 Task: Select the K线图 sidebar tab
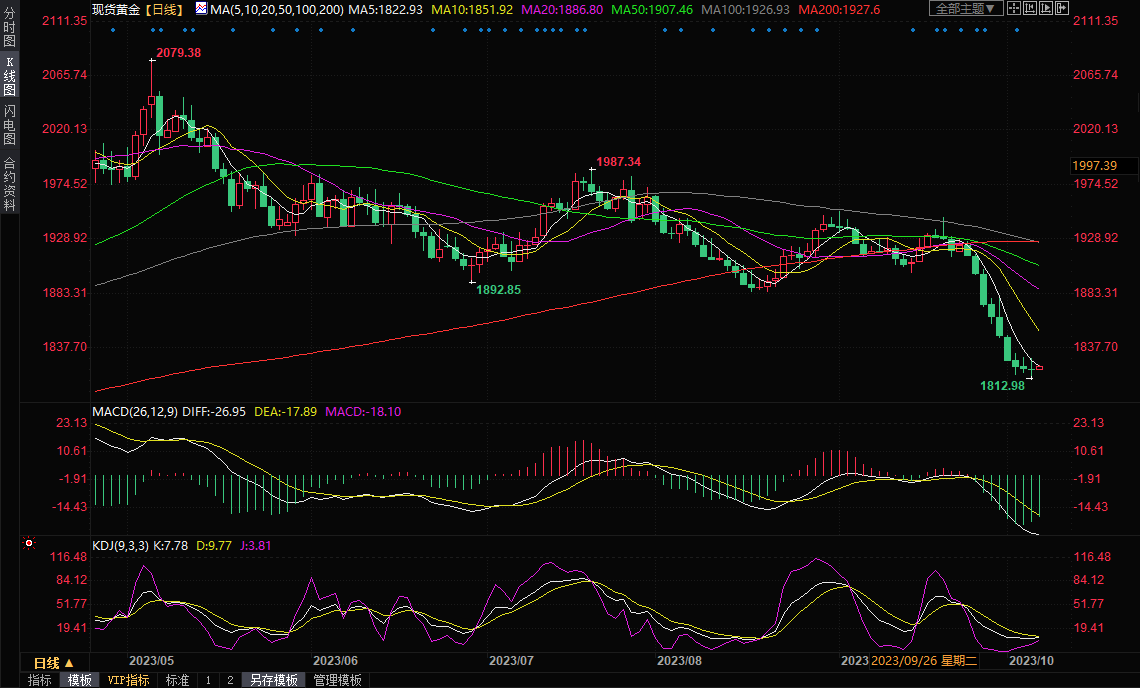point(9,82)
